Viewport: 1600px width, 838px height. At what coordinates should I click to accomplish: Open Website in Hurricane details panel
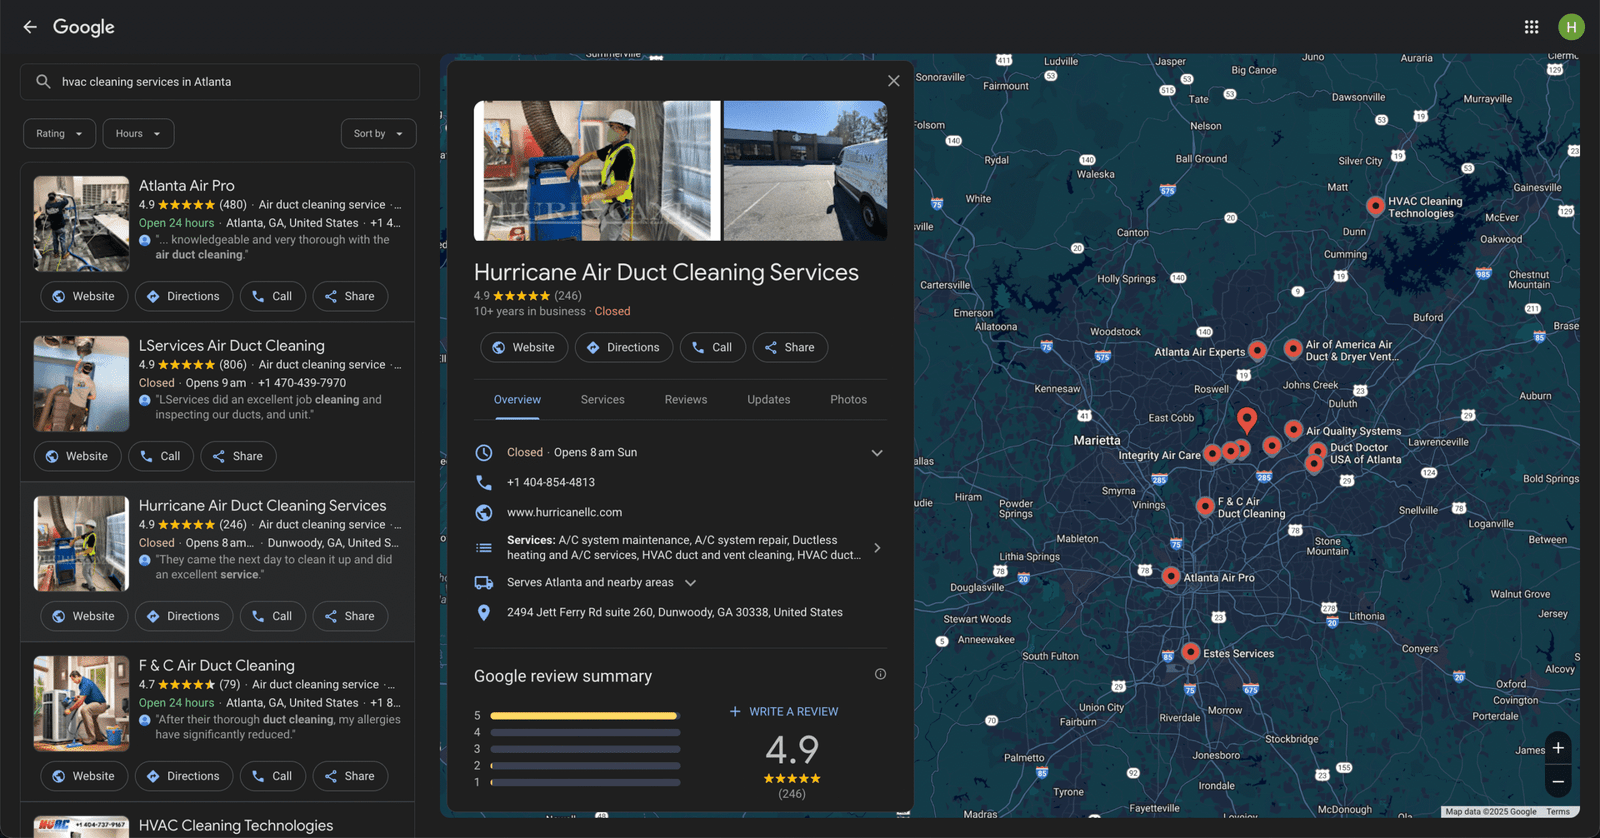524,347
